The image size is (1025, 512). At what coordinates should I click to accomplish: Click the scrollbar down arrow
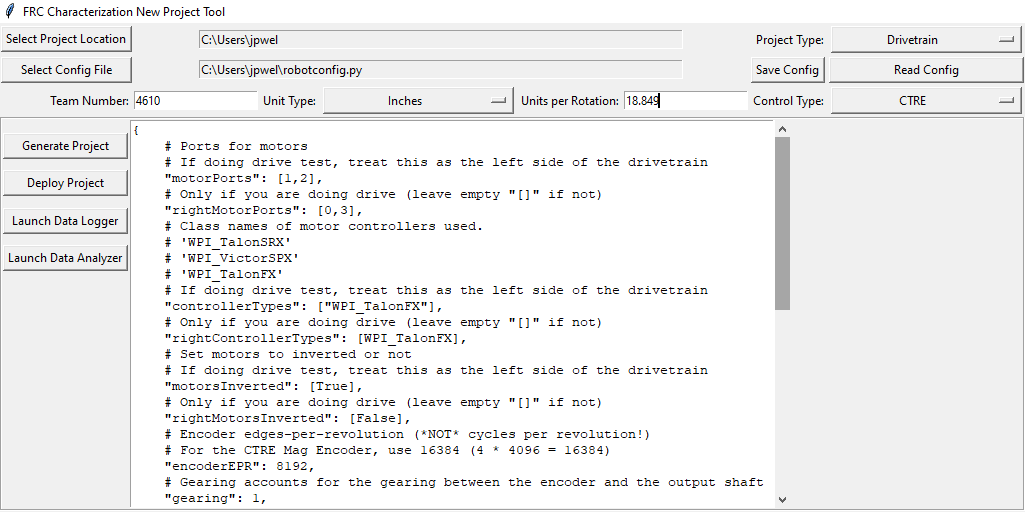[x=782, y=499]
